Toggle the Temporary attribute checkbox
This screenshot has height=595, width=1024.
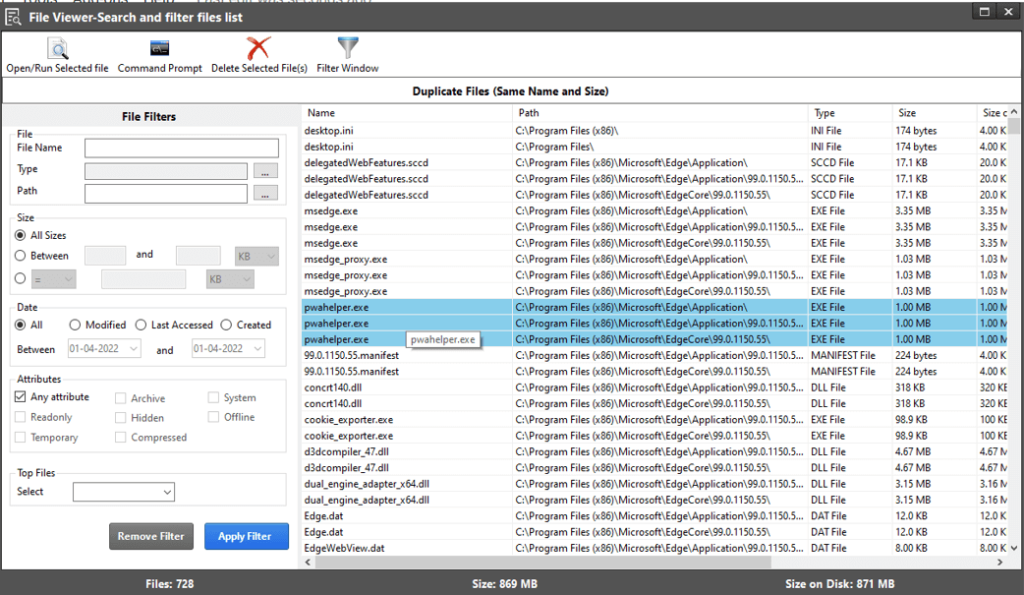(20, 437)
